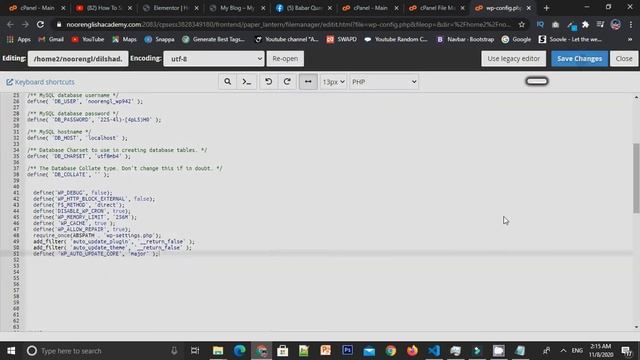This screenshot has width=640, height=360.
Task: Open the Apps bookmark
Action: pyautogui.click(x=19, y=39)
